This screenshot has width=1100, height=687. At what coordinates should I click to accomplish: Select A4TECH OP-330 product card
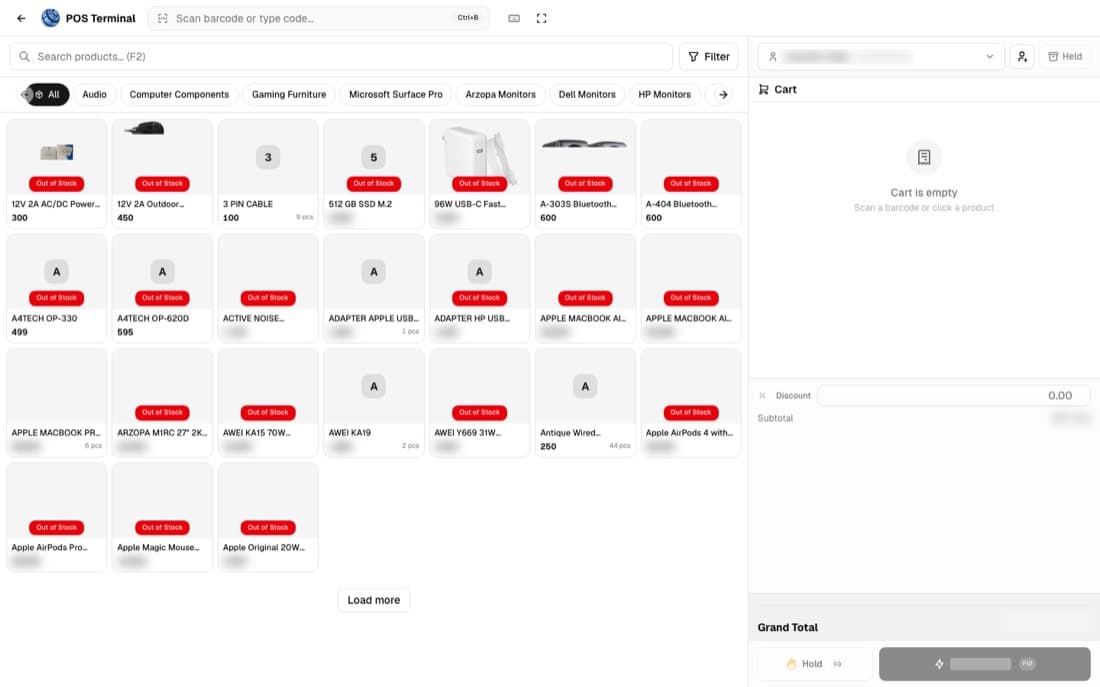tap(57, 288)
